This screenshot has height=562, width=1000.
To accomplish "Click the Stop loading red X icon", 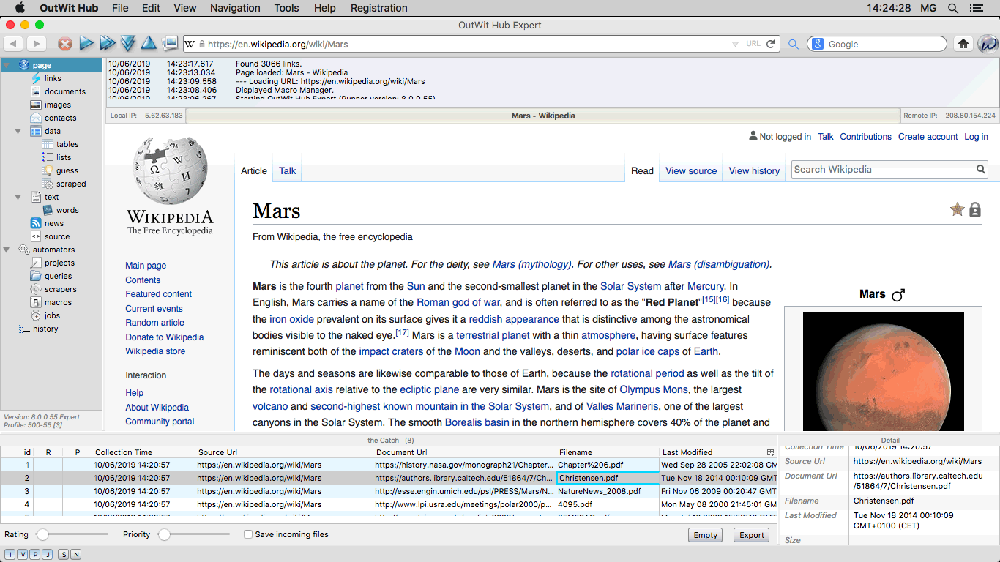I will (65, 44).
